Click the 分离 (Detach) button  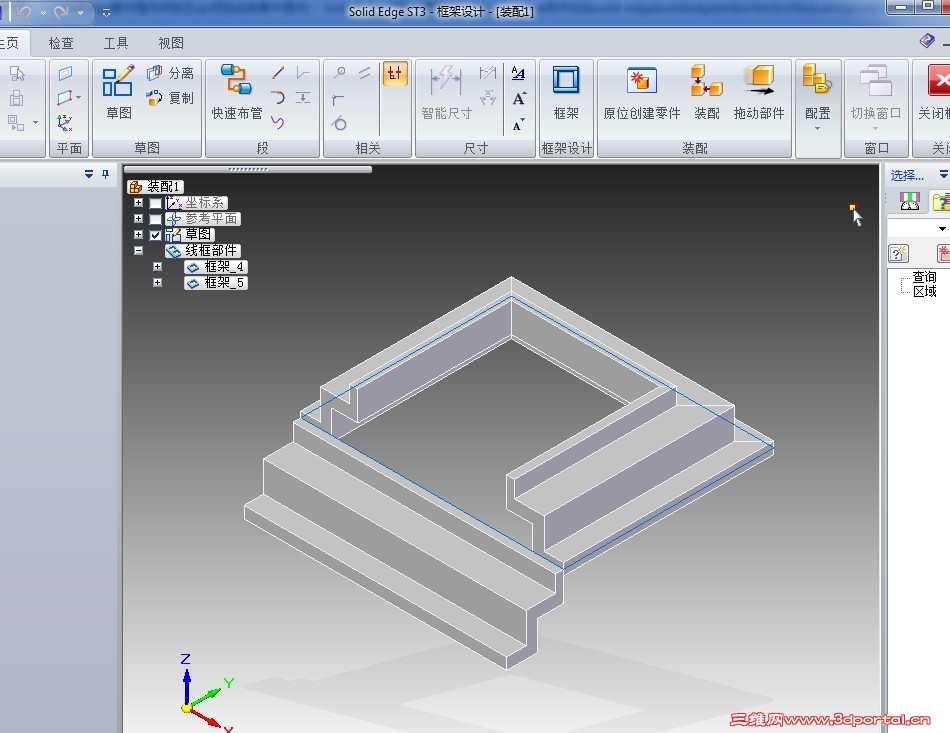[x=170, y=73]
